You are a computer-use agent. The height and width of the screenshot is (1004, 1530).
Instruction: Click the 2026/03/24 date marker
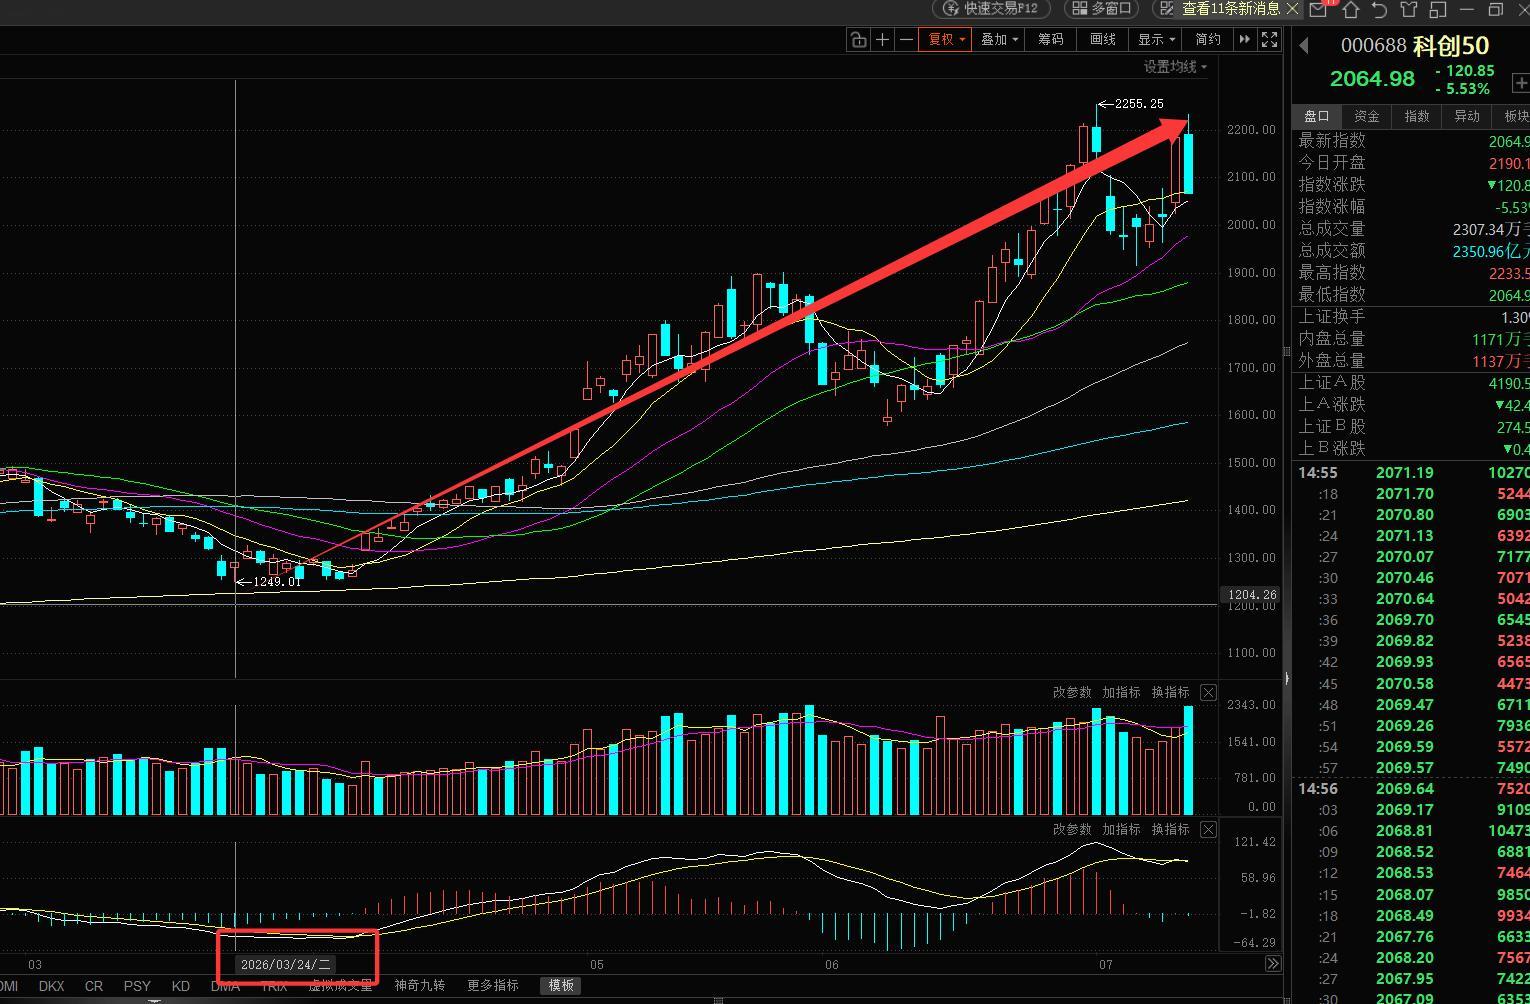[x=286, y=965]
